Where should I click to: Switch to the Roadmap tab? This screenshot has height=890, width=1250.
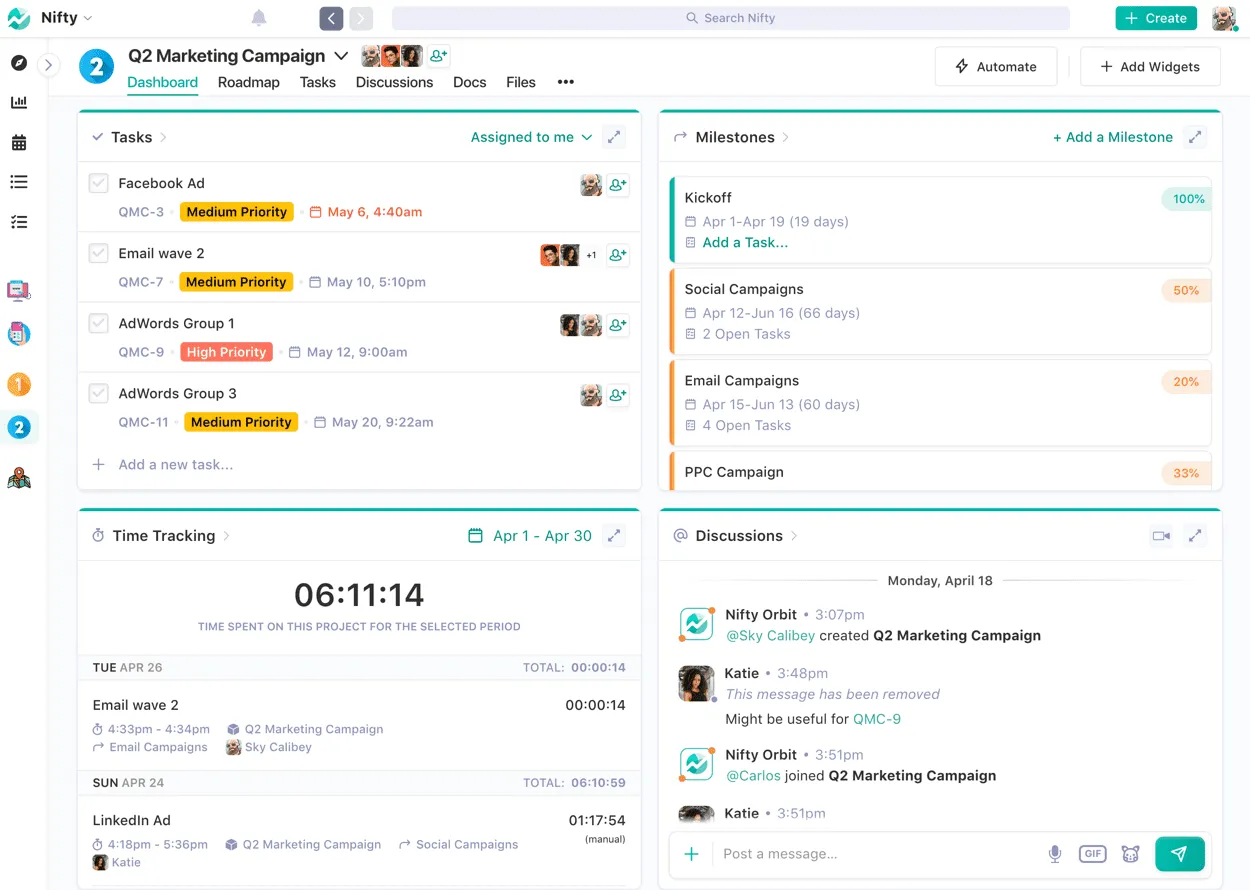248,83
